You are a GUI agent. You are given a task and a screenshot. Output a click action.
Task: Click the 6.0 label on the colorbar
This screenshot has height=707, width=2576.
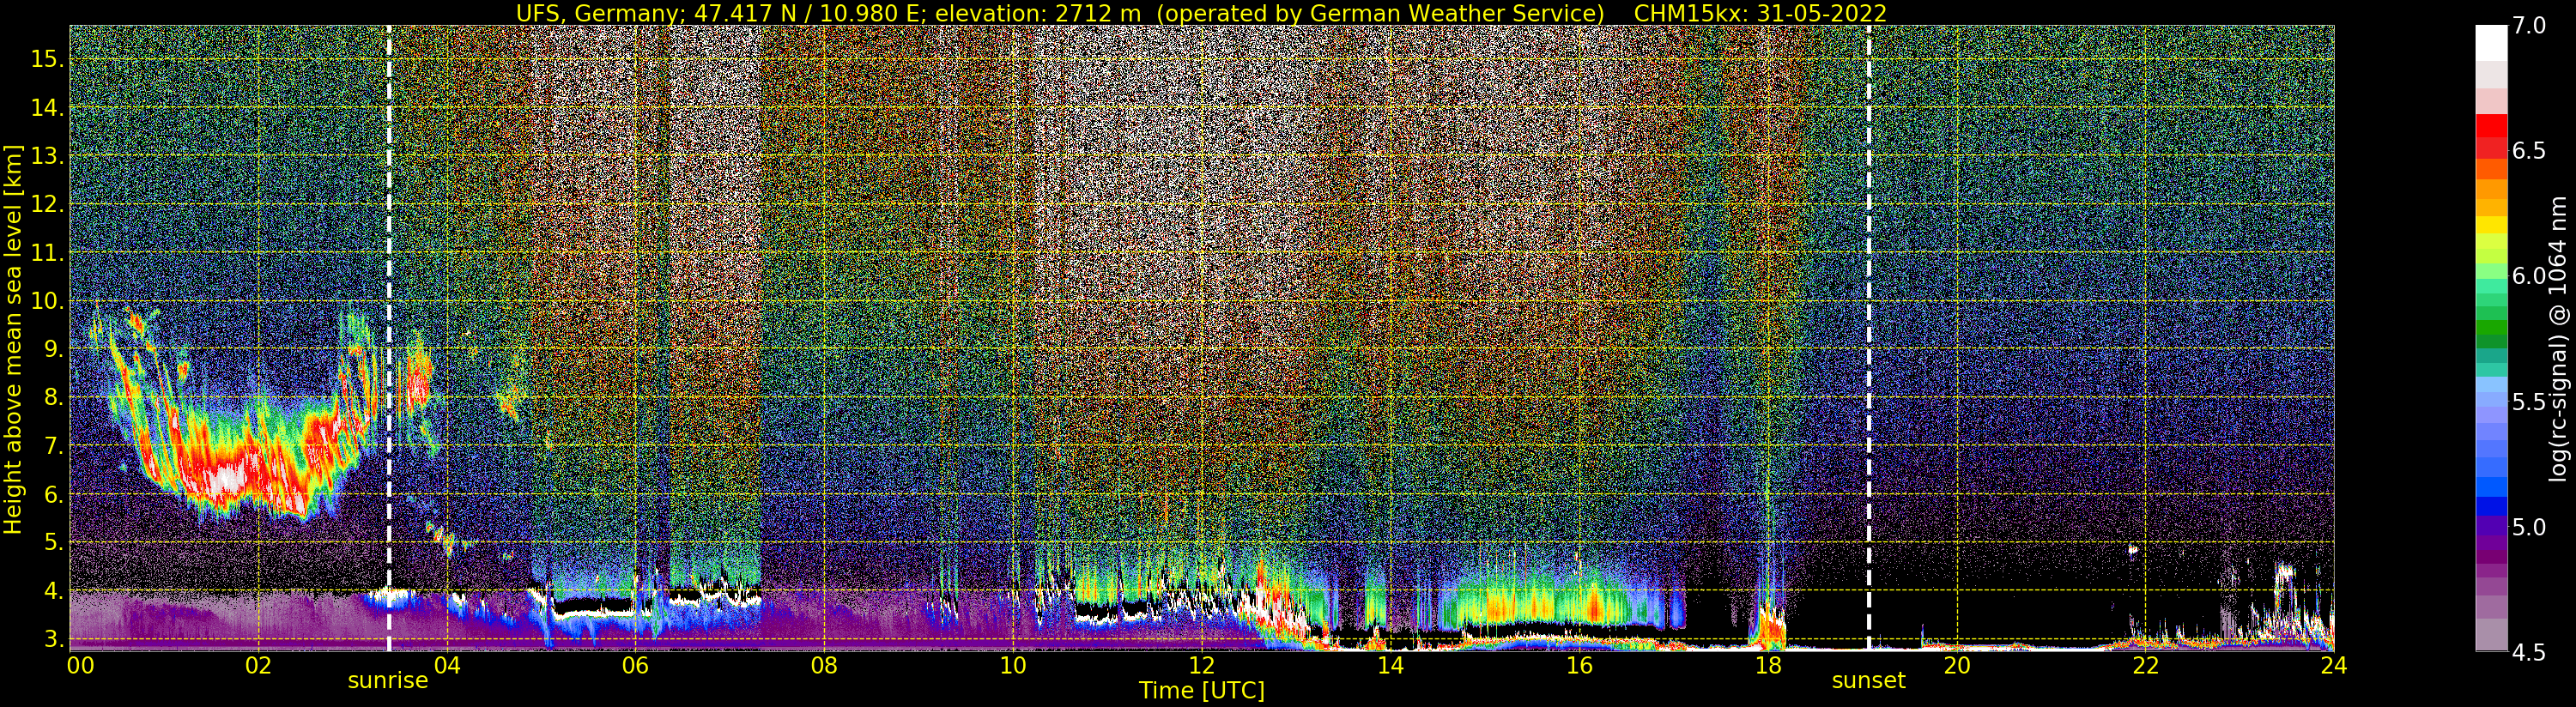tap(2529, 276)
